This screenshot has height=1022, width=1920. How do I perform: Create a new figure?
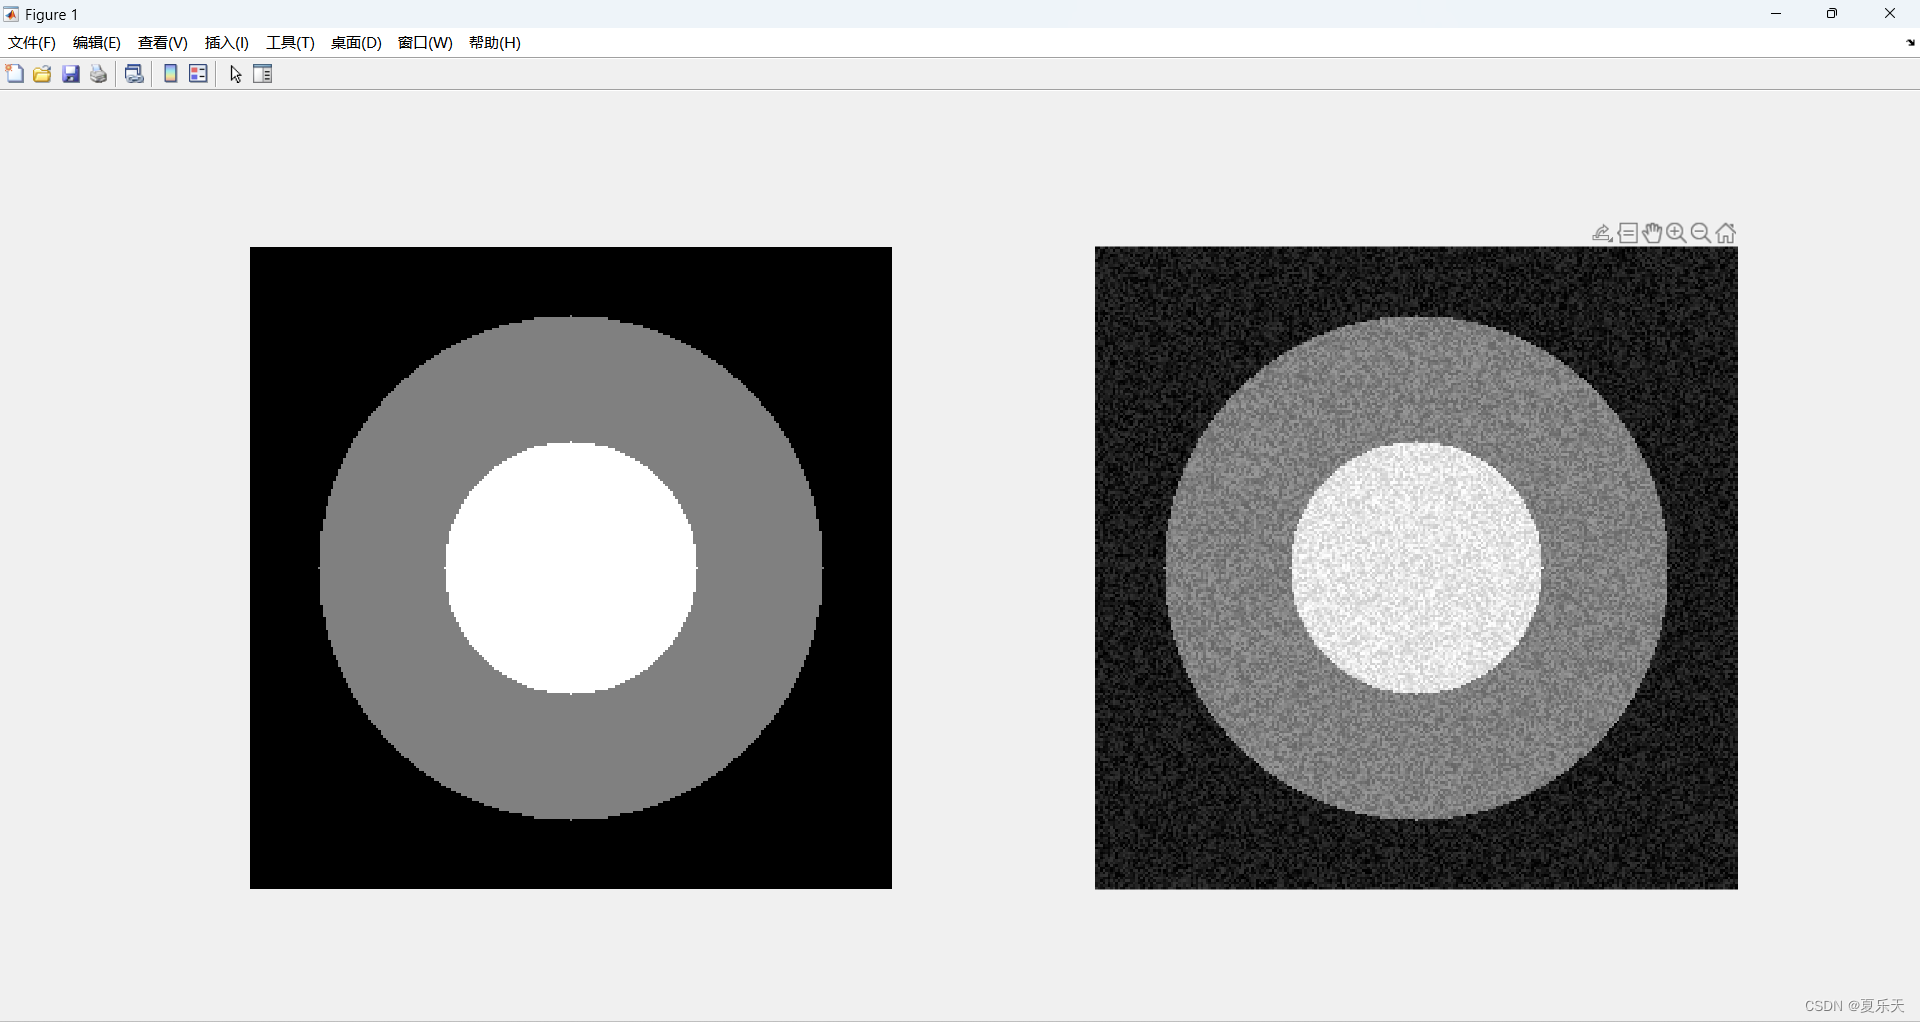point(15,73)
